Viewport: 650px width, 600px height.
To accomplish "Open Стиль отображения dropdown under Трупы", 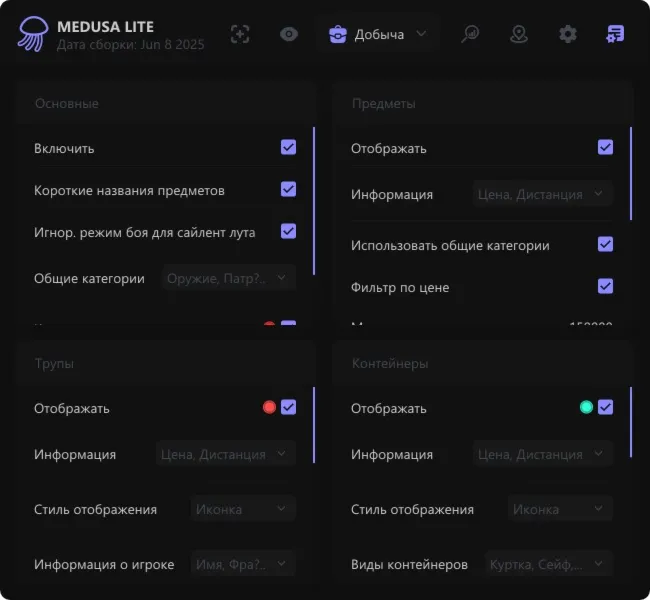I will (243, 509).
